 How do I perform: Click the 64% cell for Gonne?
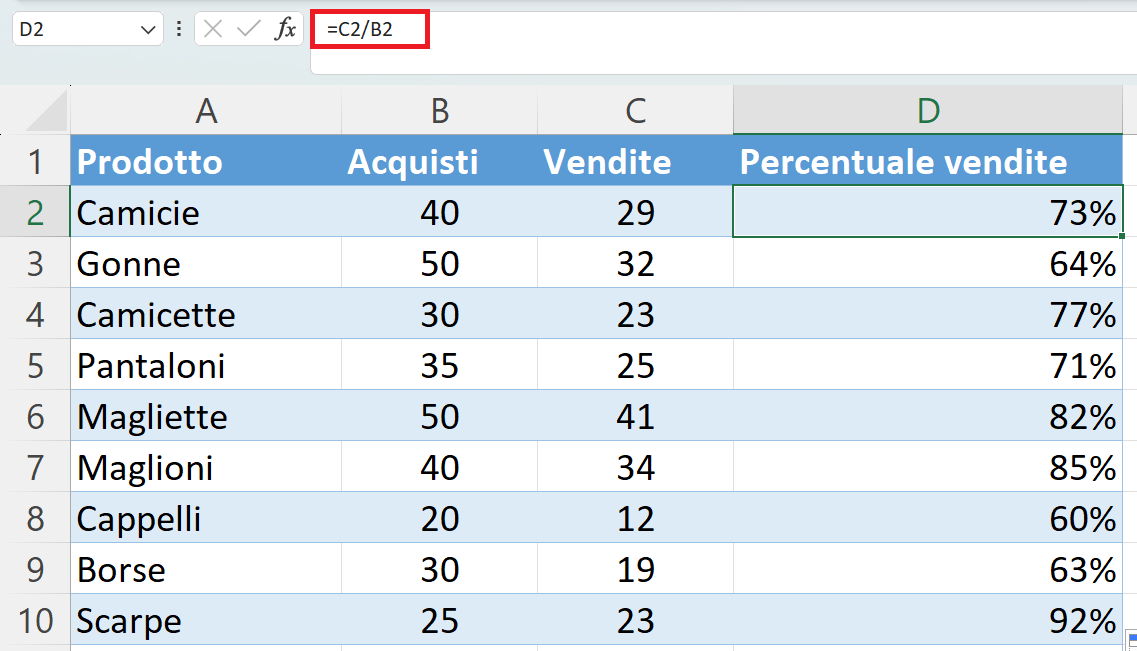(x=928, y=262)
